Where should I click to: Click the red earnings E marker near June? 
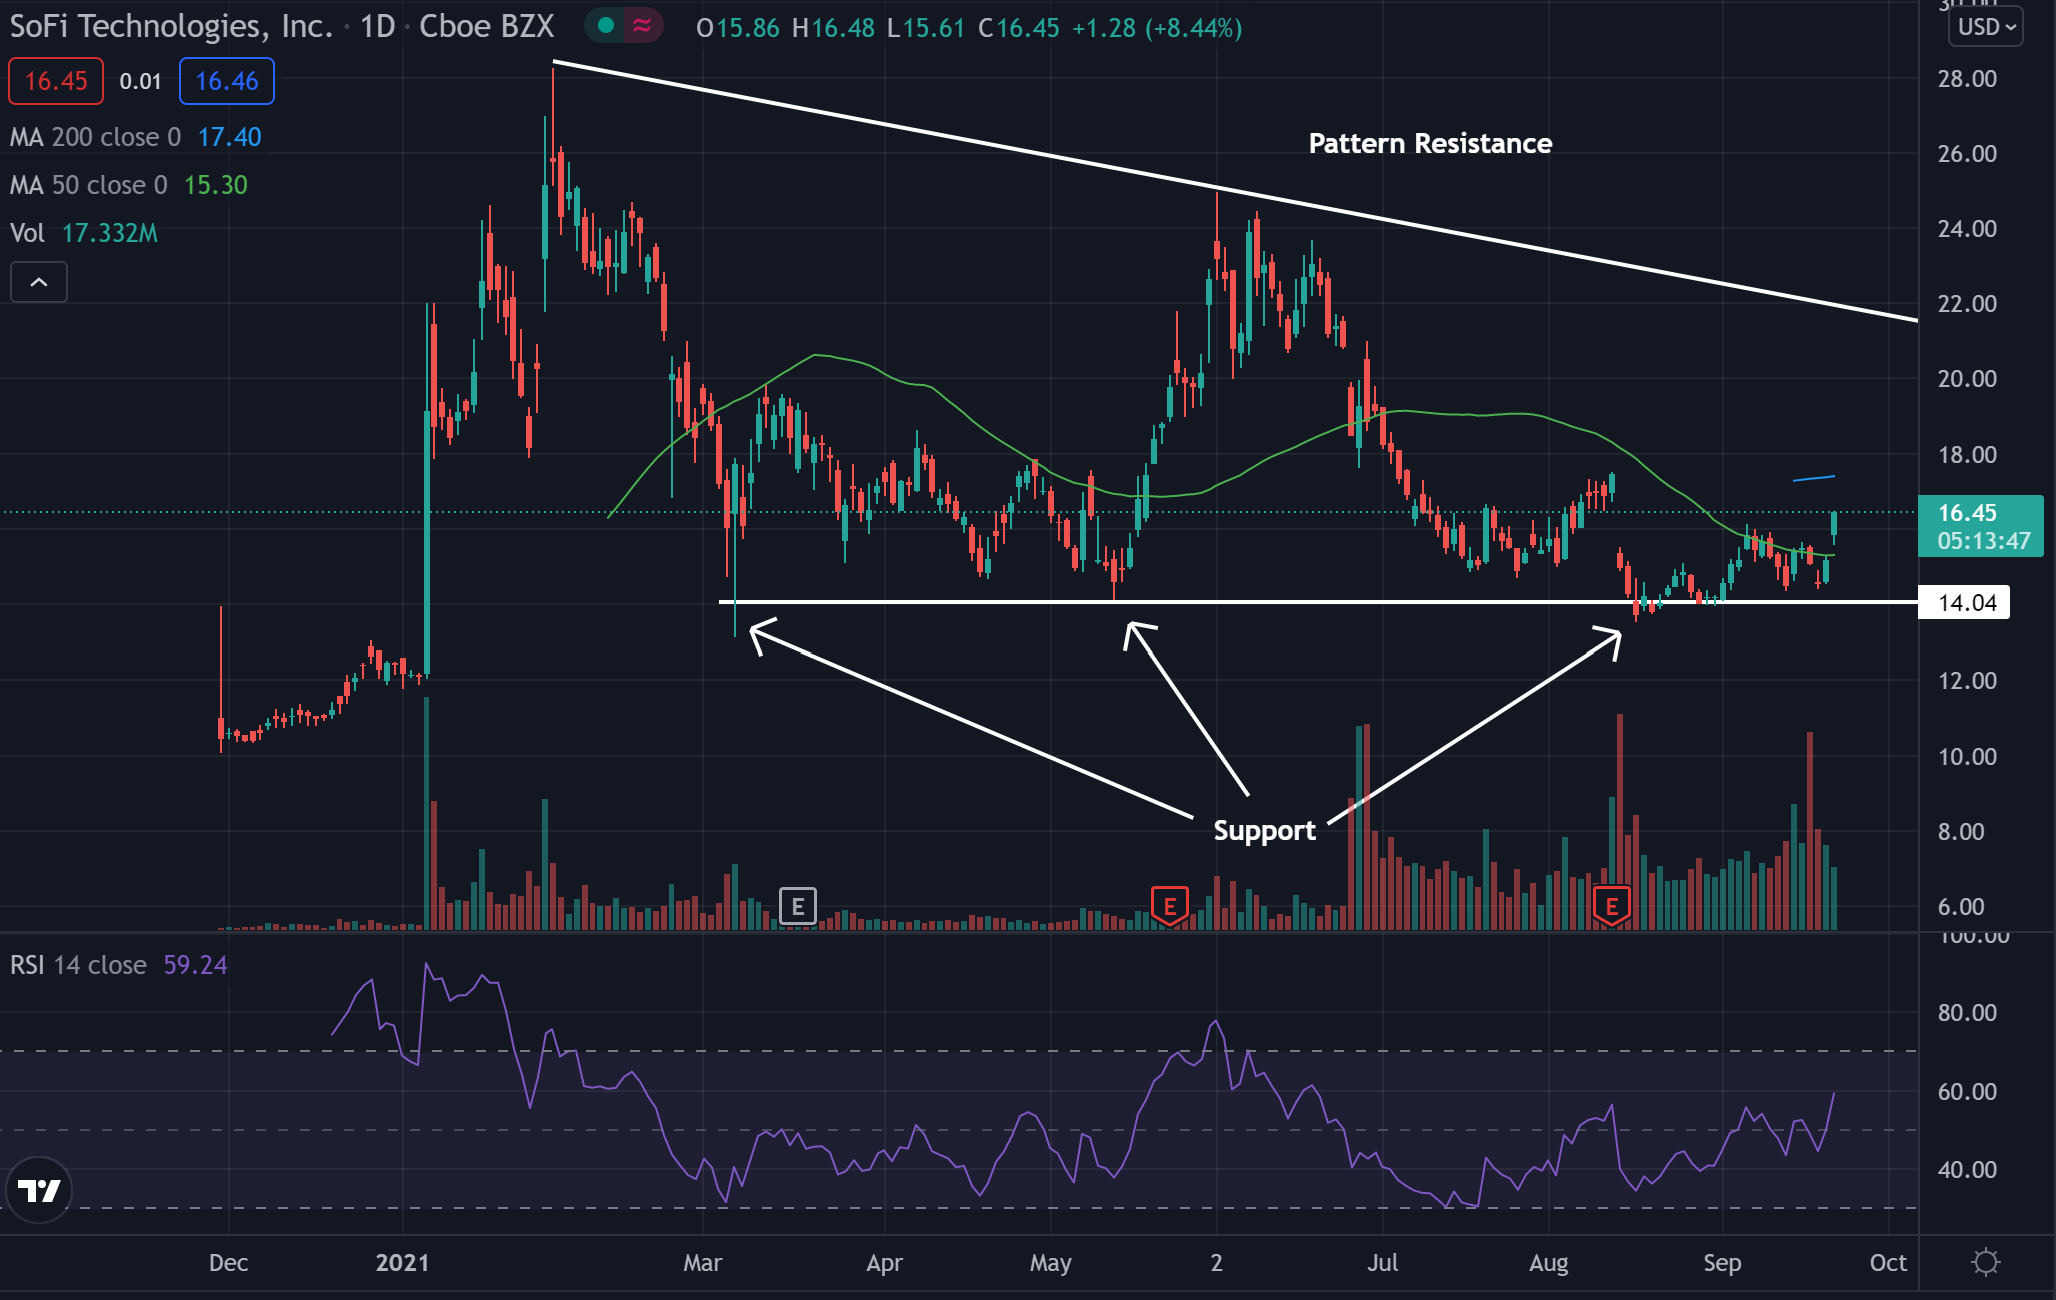1170,906
